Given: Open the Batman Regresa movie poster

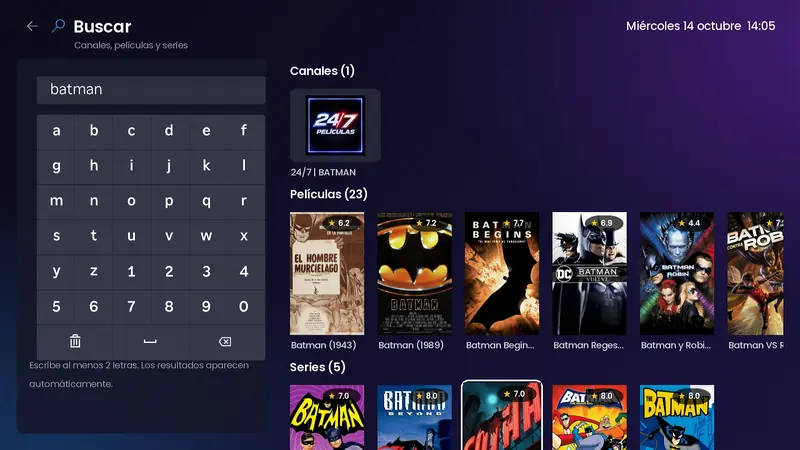Looking at the screenshot, I should [589, 273].
